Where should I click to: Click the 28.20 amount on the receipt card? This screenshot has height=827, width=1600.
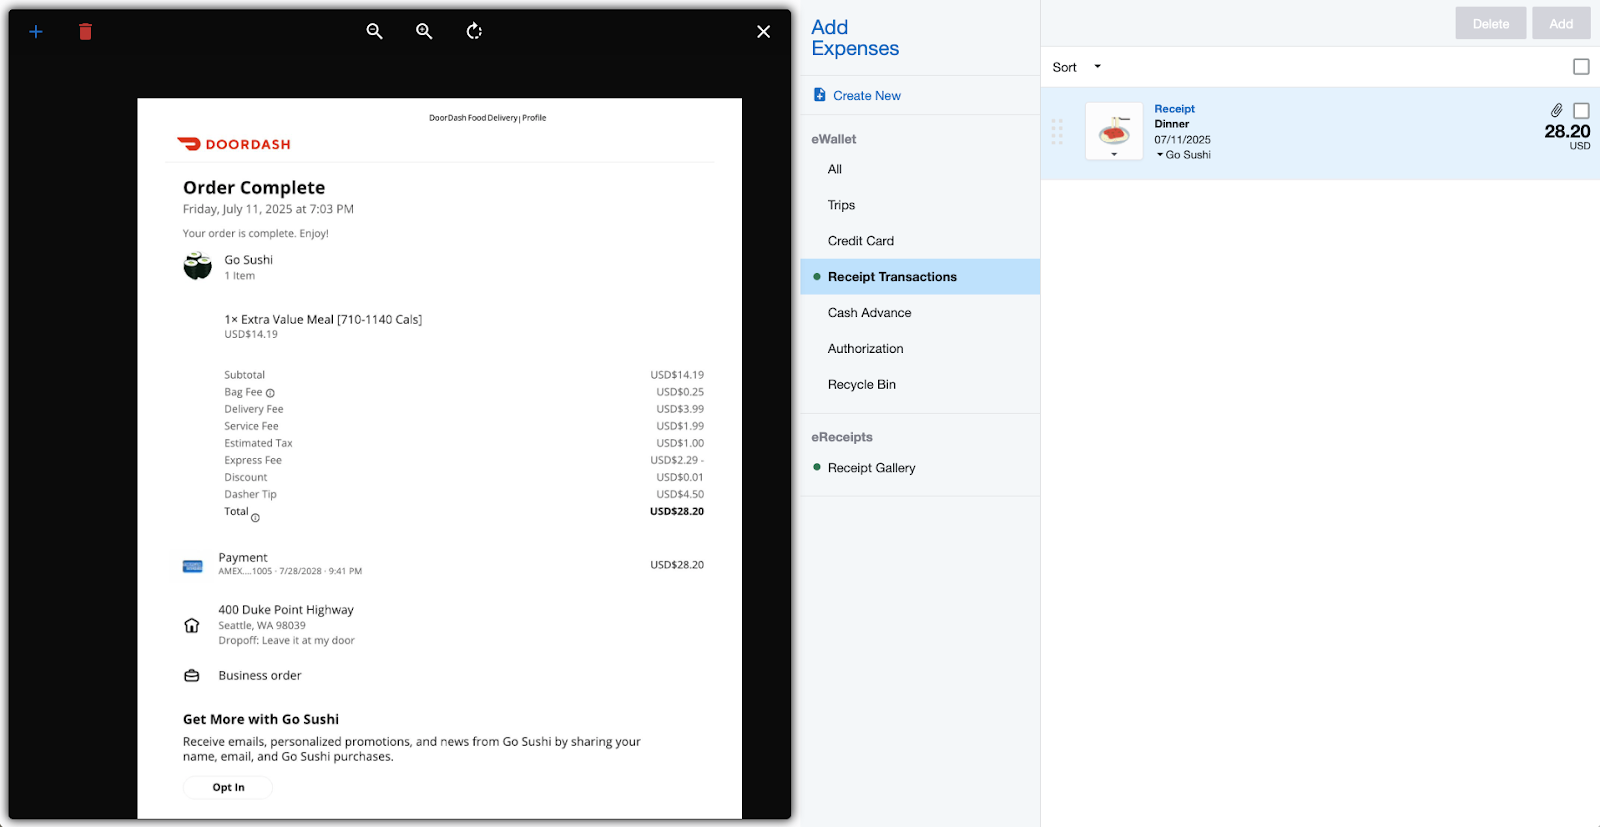point(1567,131)
